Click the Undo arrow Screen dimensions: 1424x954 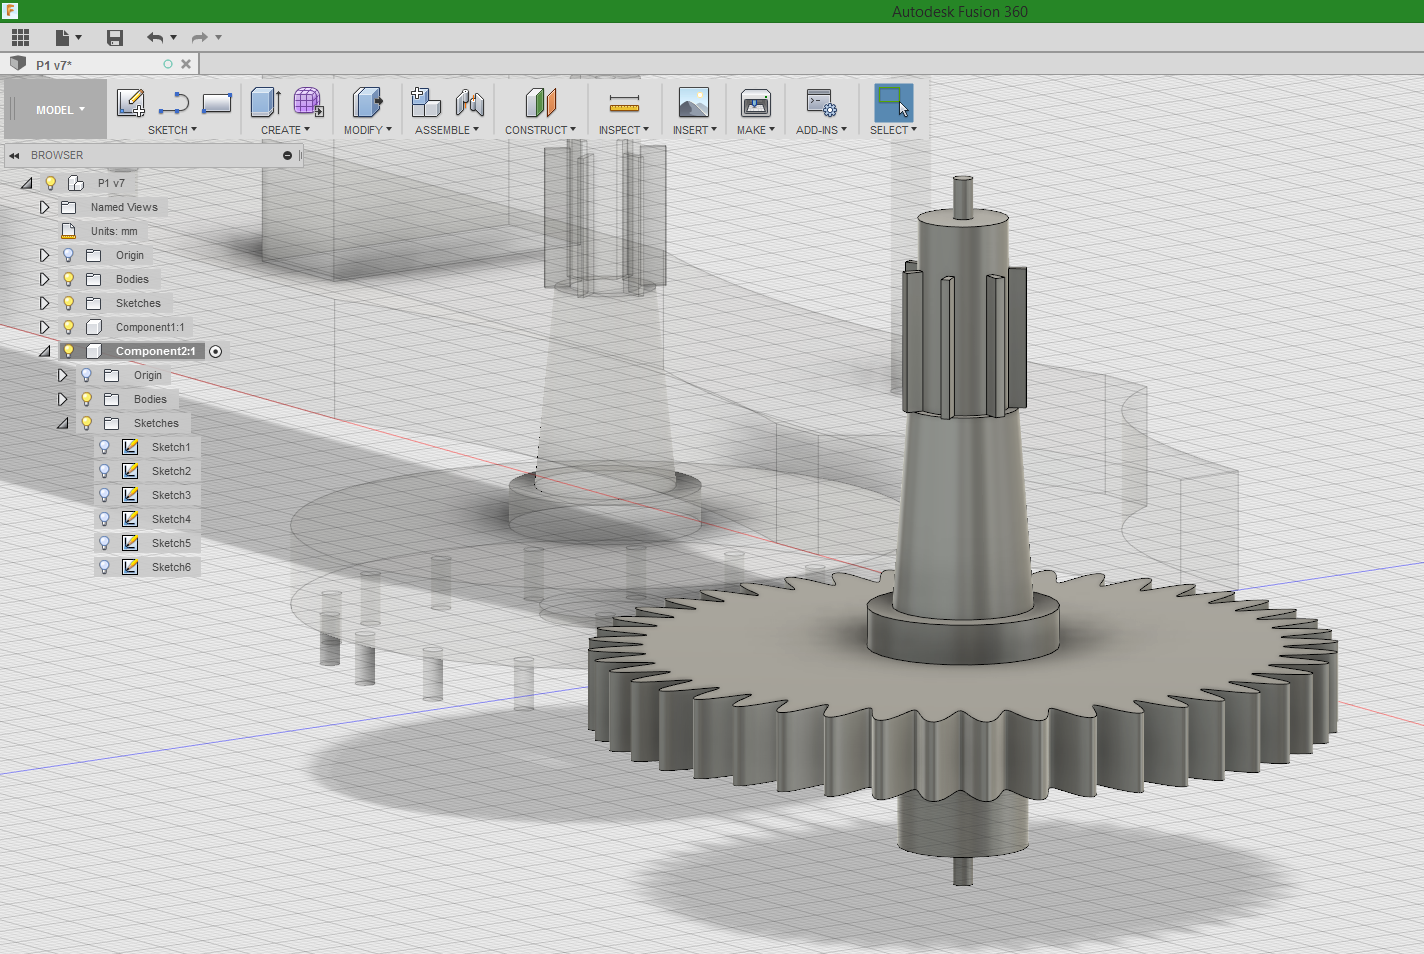coord(155,38)
